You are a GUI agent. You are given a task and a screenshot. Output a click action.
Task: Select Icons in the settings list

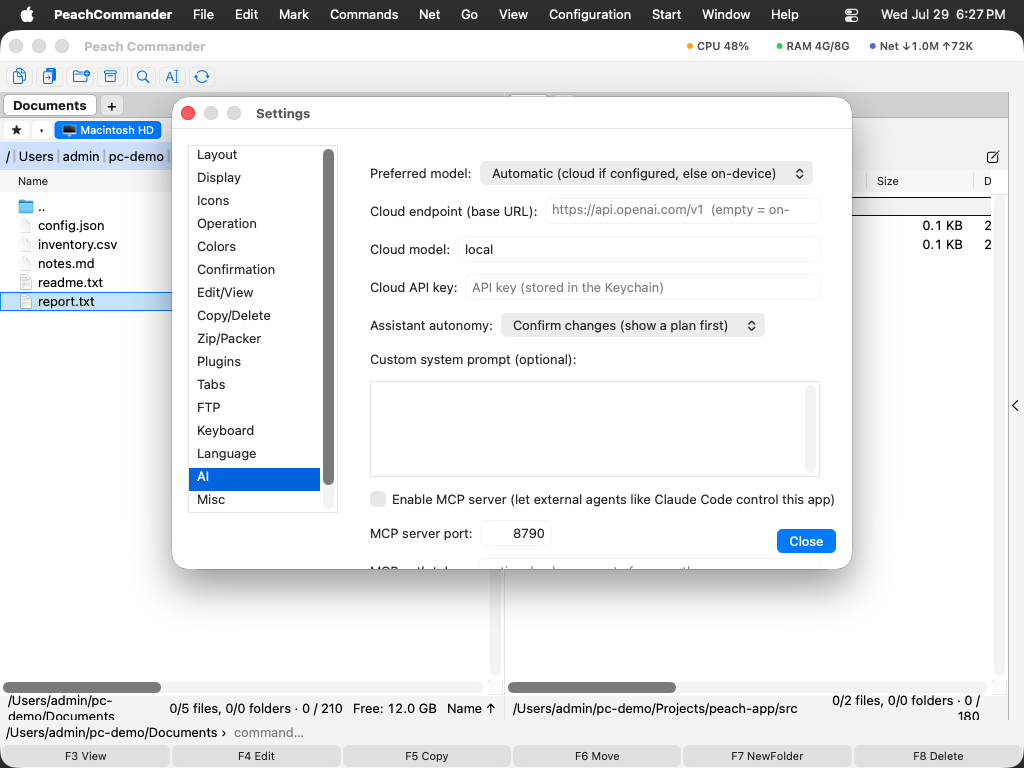point(255,200)
